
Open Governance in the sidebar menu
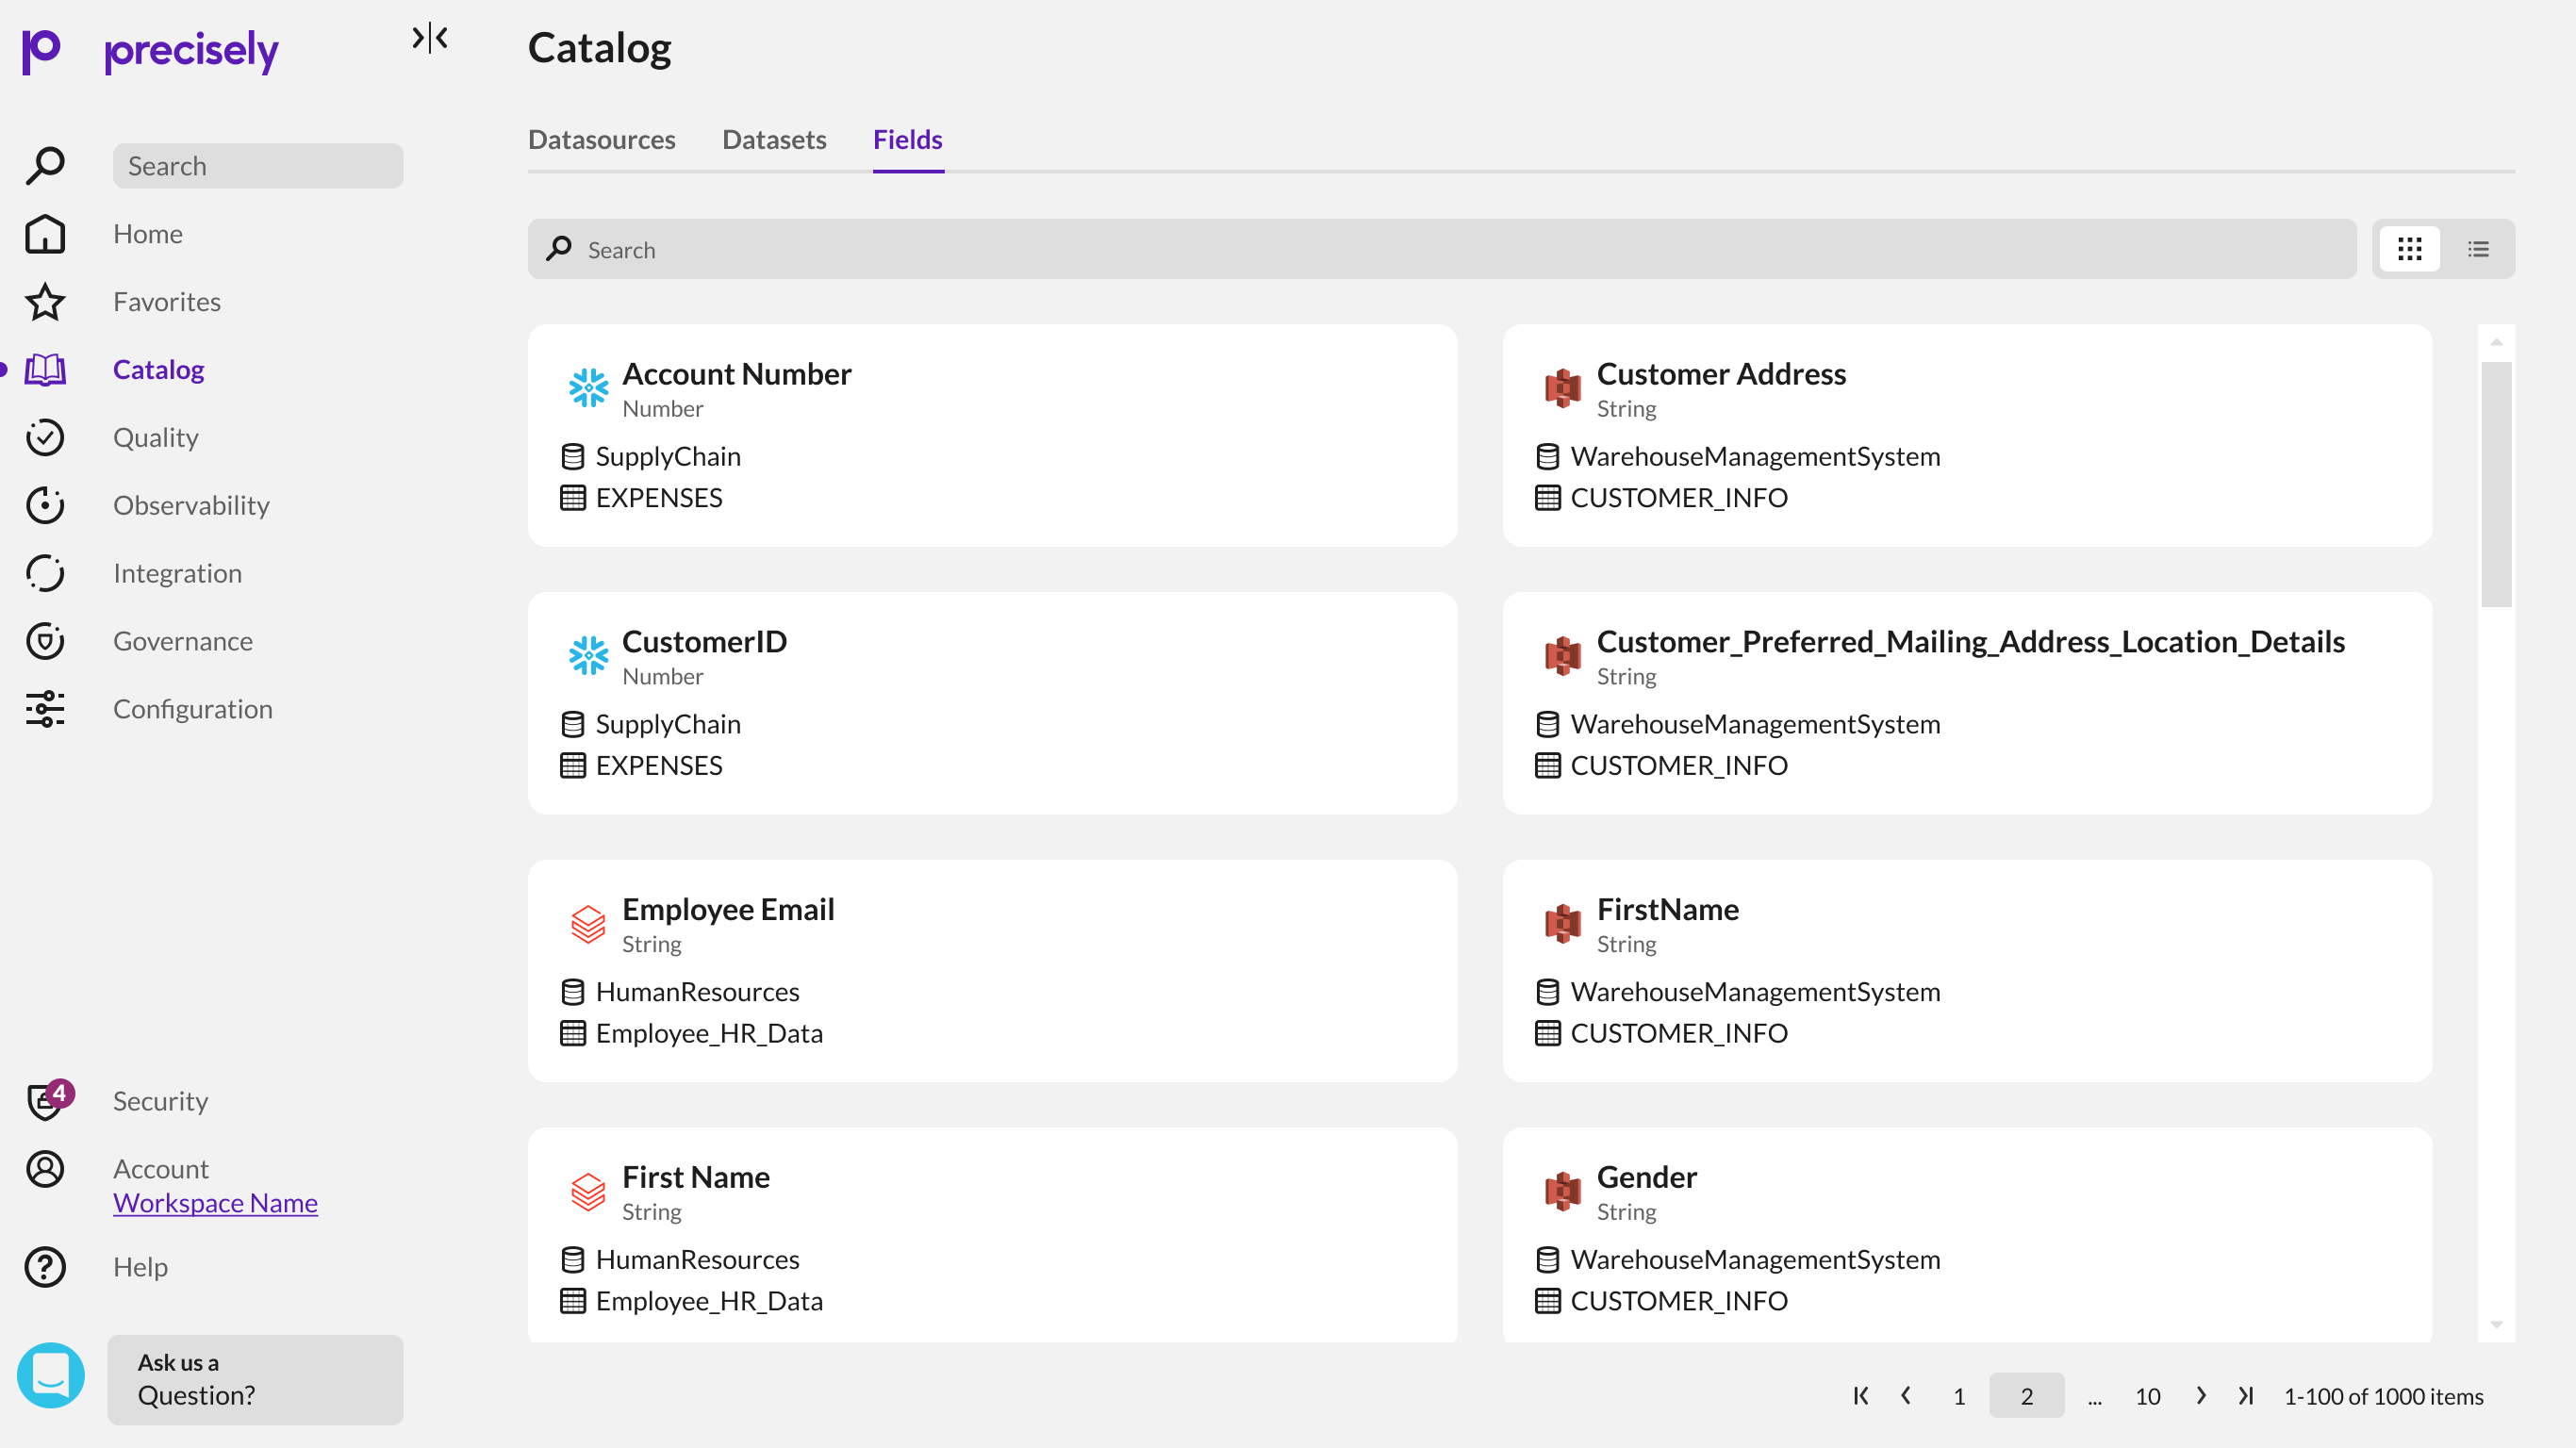183,641
